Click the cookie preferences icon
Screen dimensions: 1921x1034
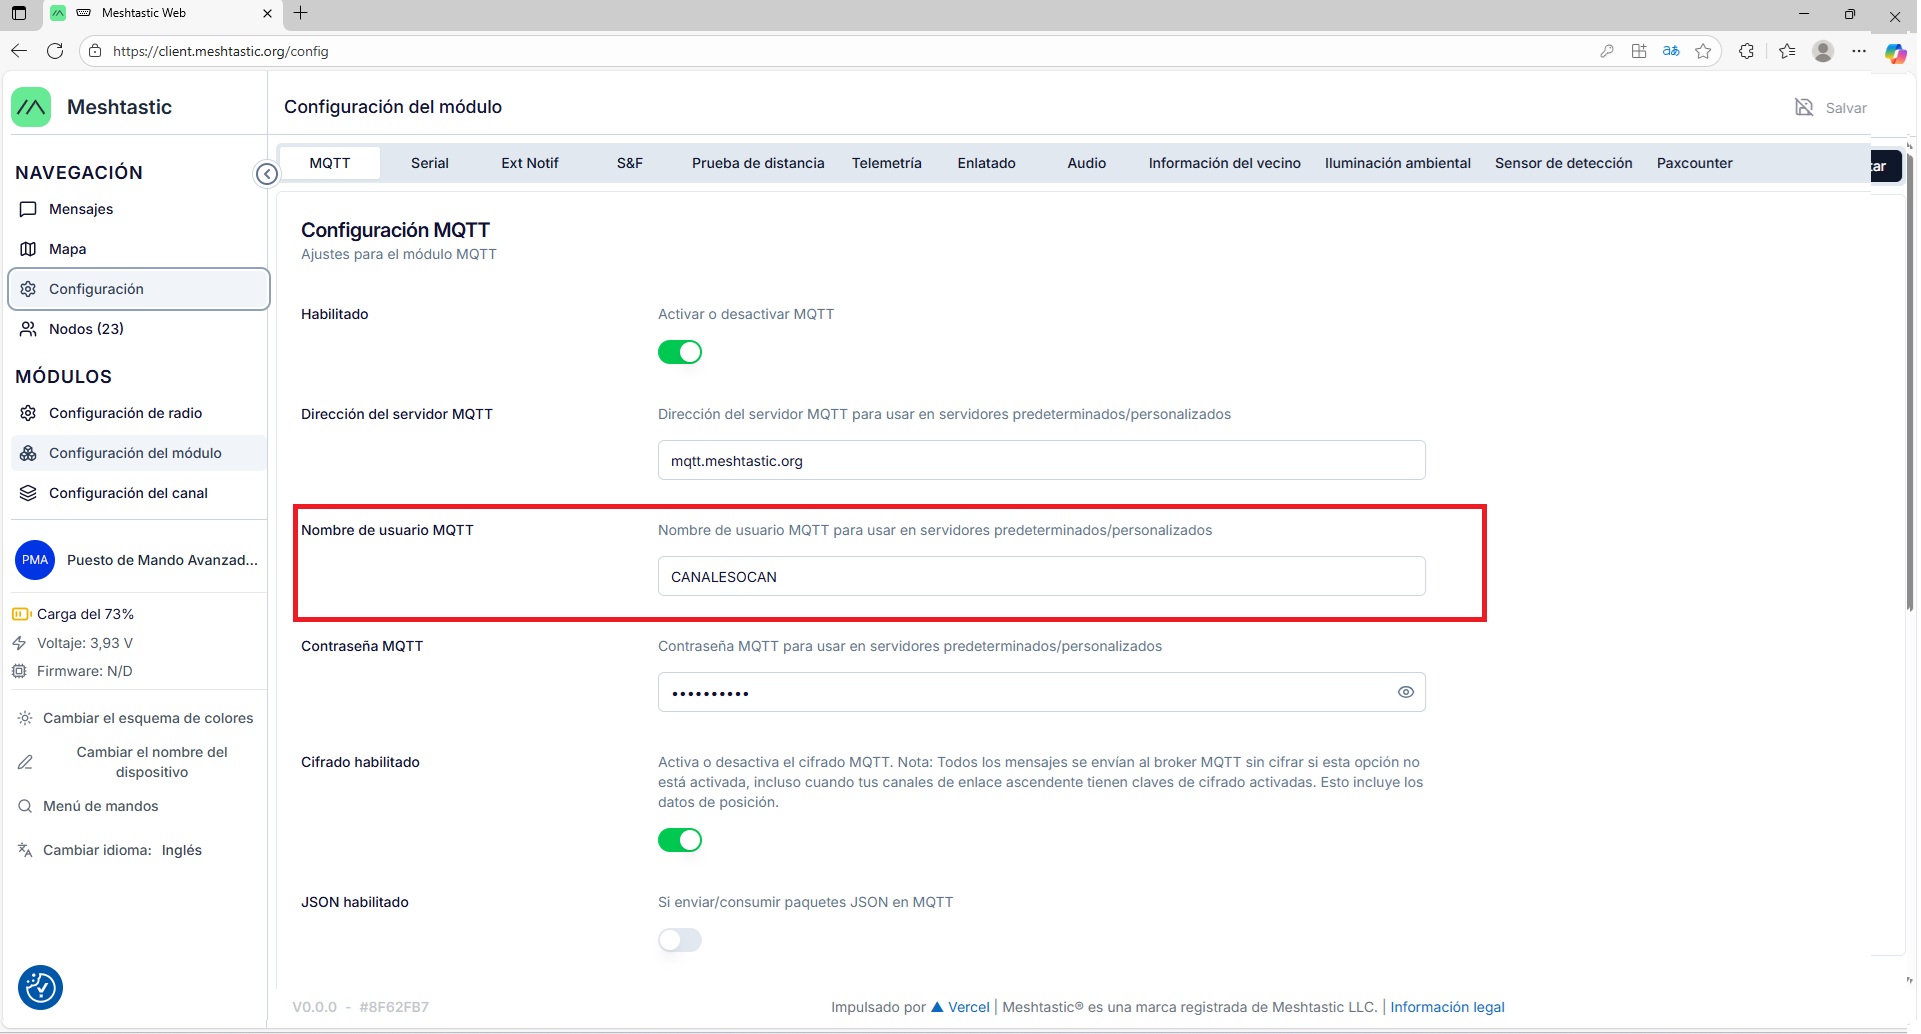click(41, 987)
